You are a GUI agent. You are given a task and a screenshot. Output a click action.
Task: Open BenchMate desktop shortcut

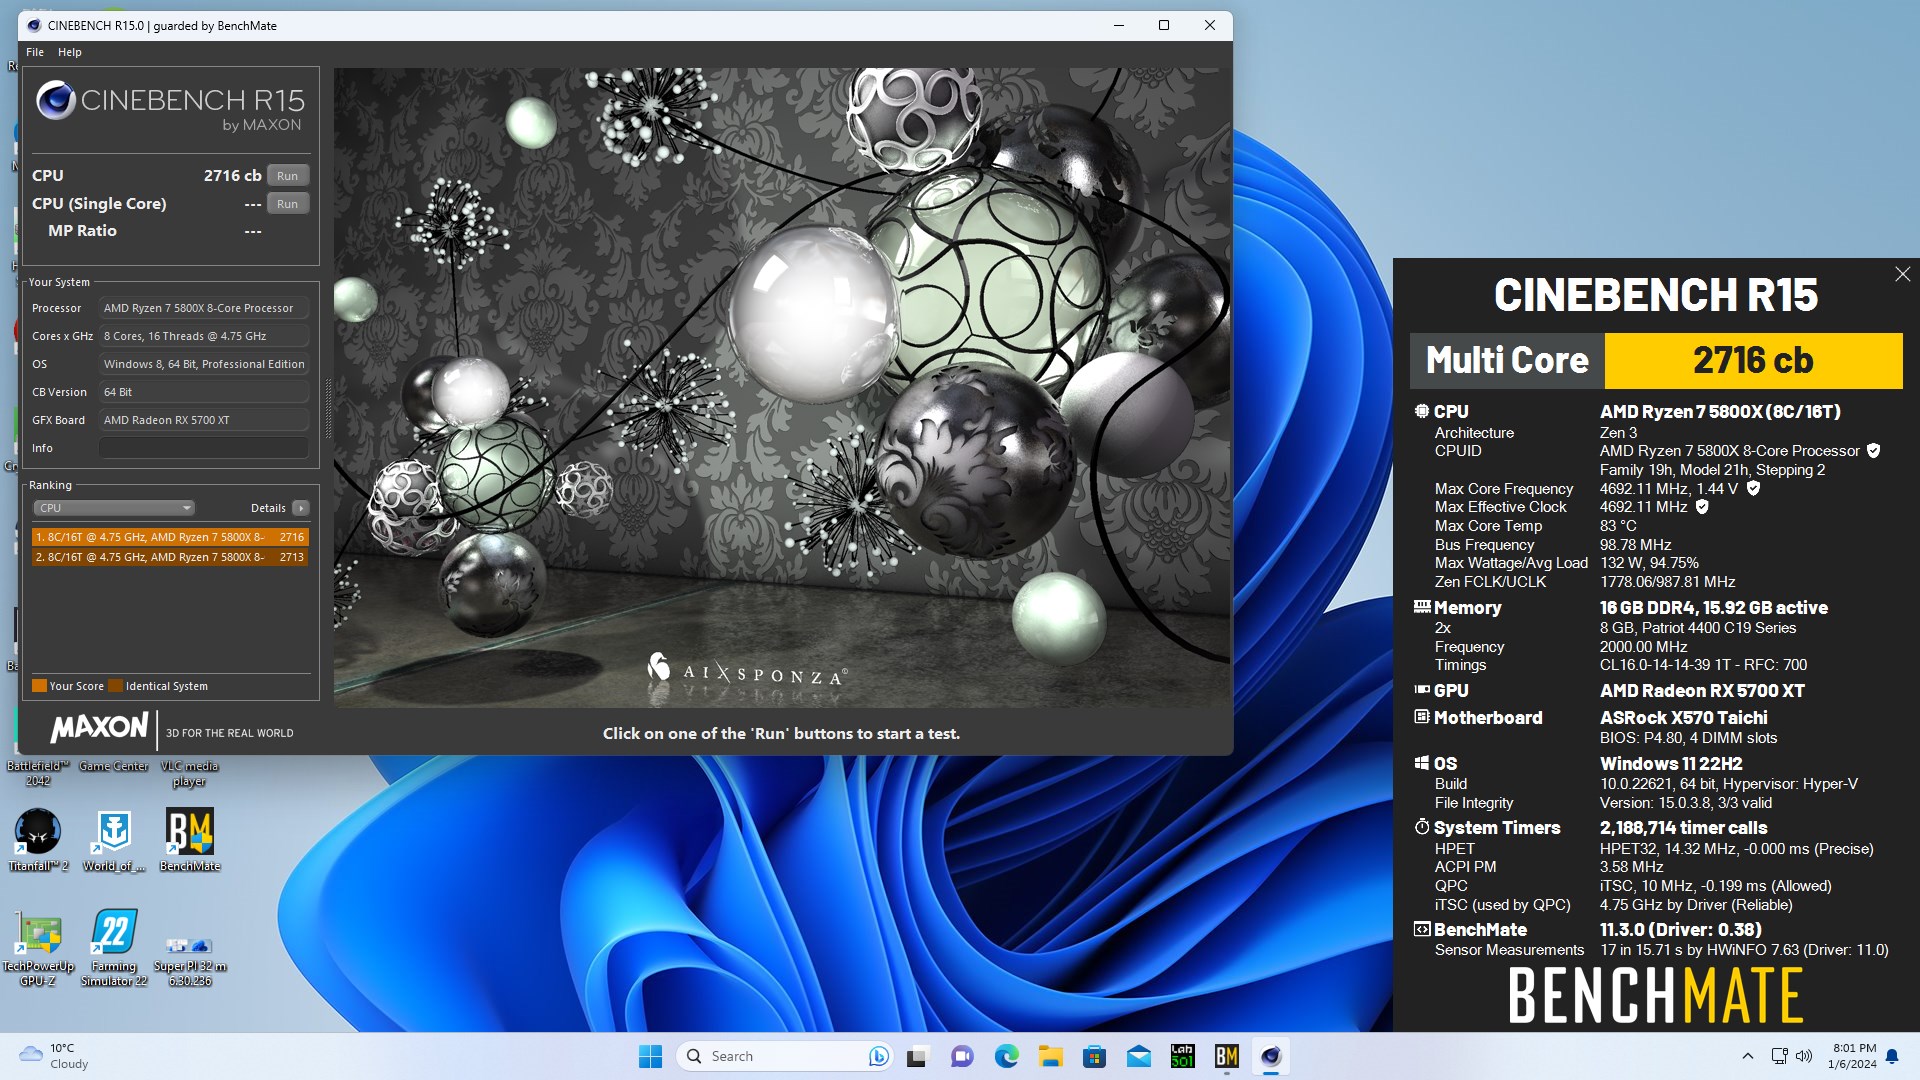coord(190,840)
